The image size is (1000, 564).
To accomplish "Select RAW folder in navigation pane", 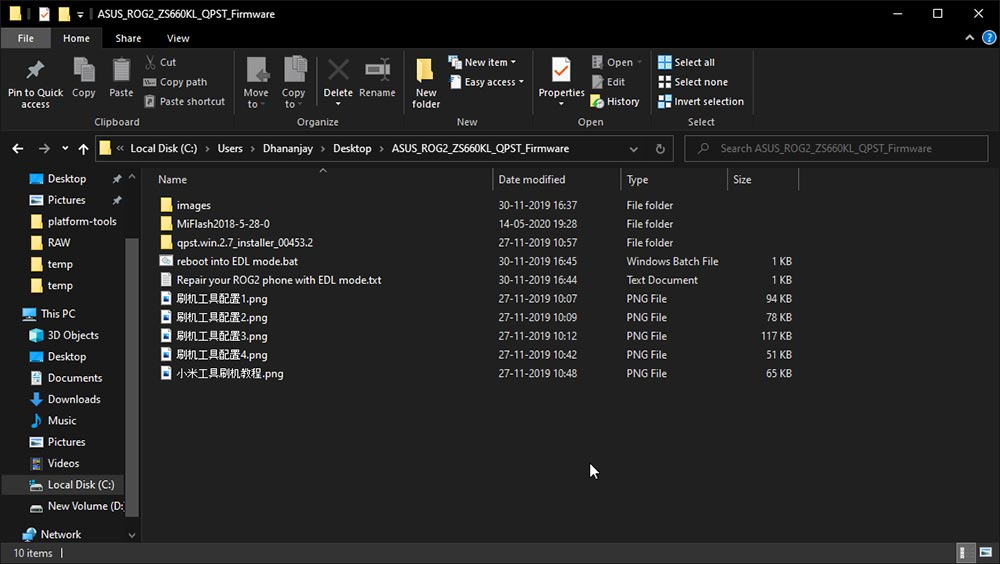I will pos(50,242).
